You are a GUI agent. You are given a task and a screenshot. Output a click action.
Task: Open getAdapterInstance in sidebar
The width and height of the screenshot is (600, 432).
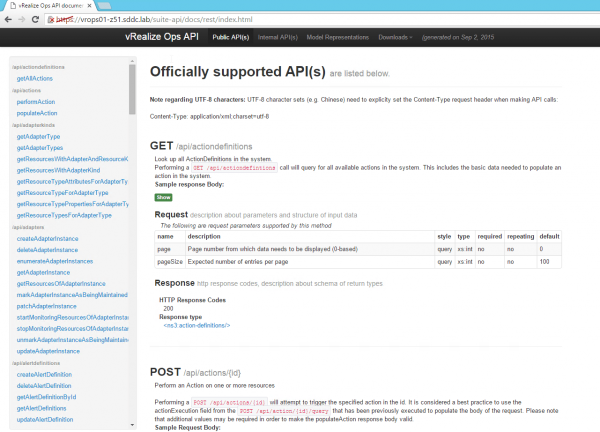(x=43, y=272)
